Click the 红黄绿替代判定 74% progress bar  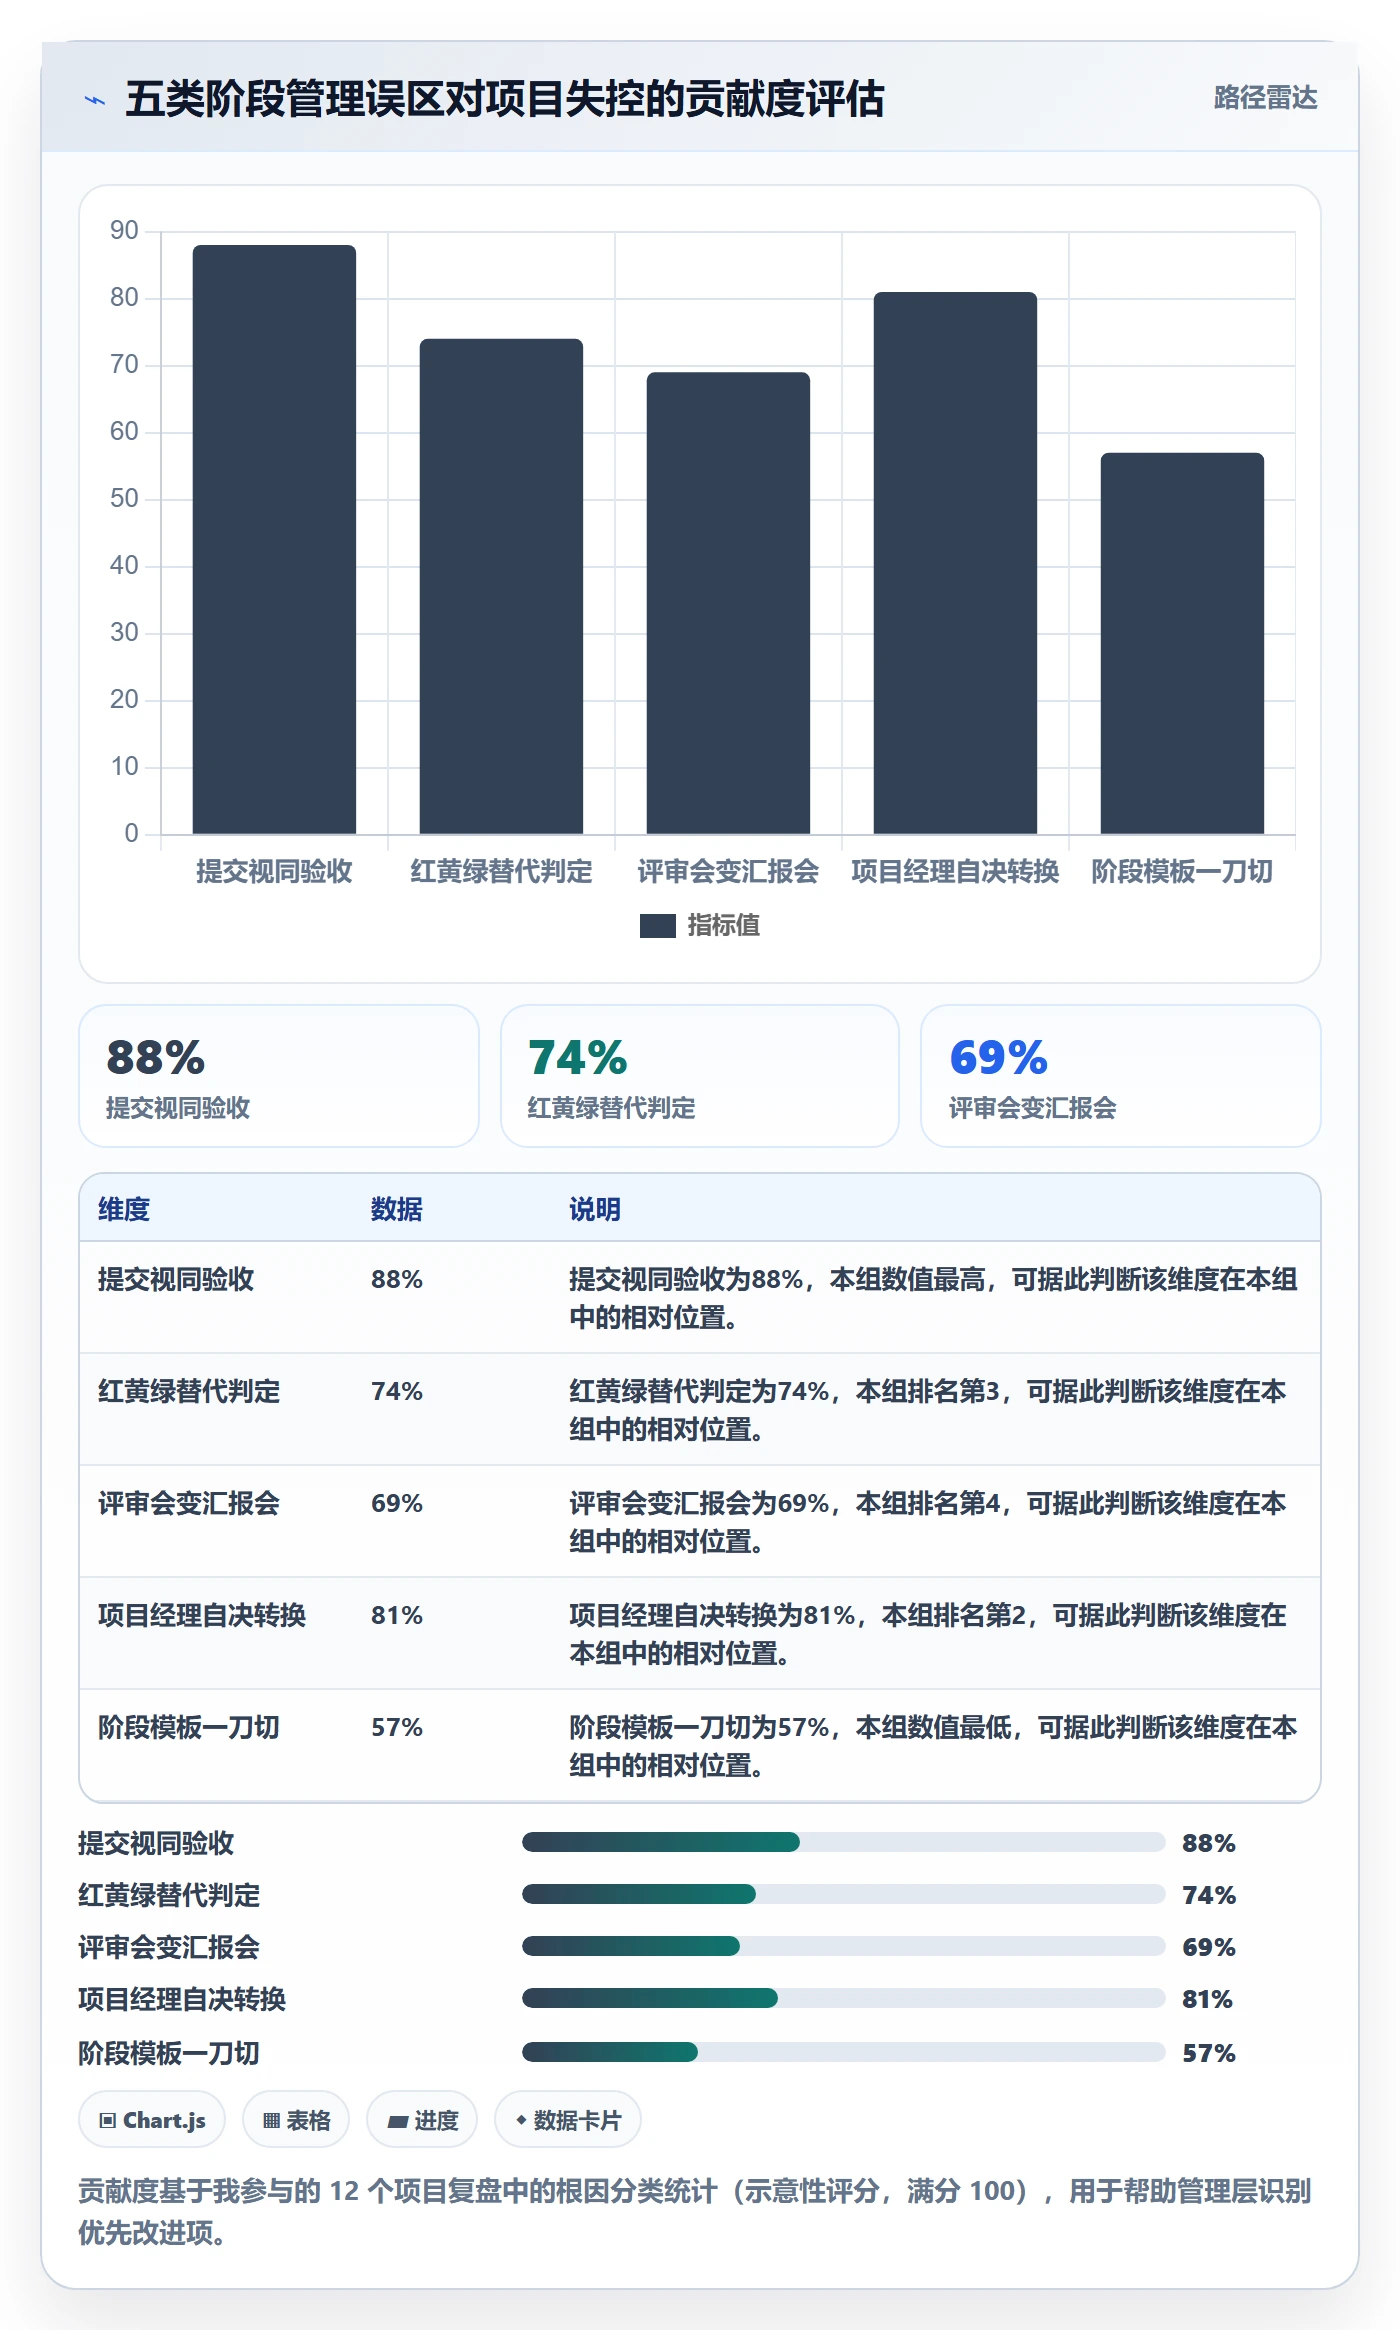843,1894
